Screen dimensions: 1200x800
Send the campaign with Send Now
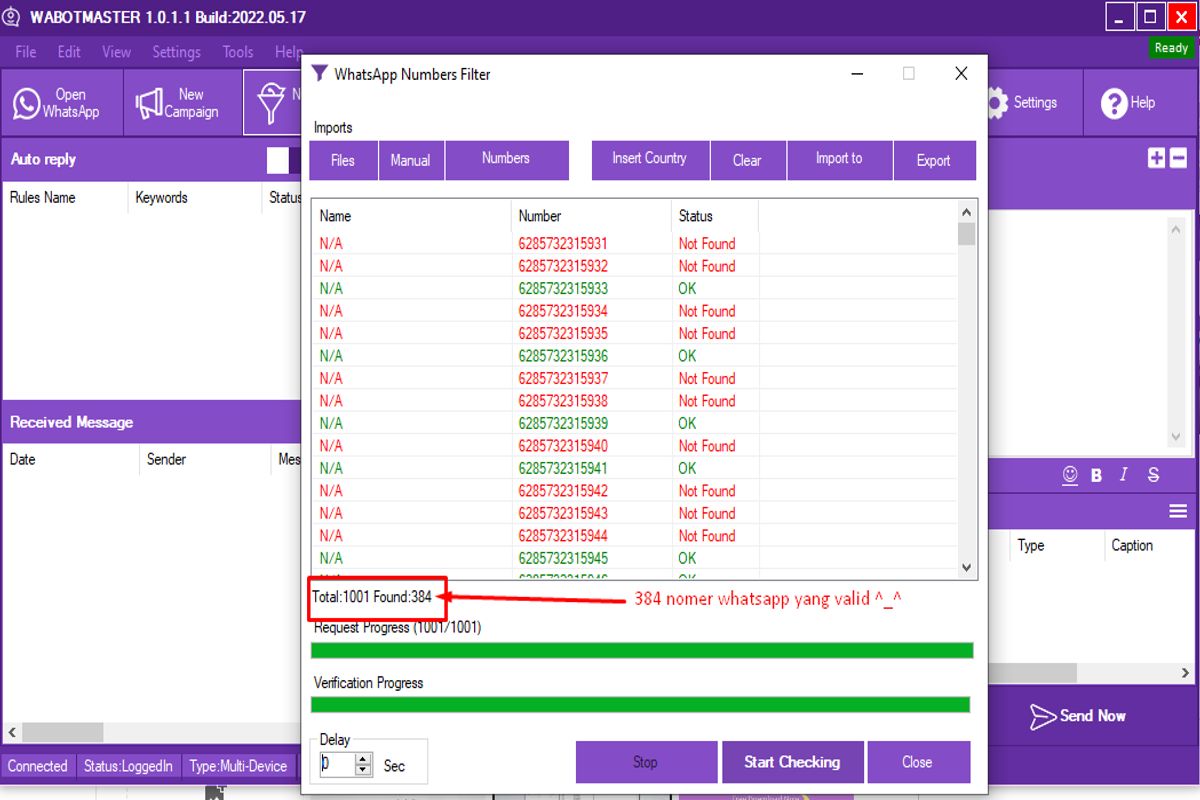1078,716
